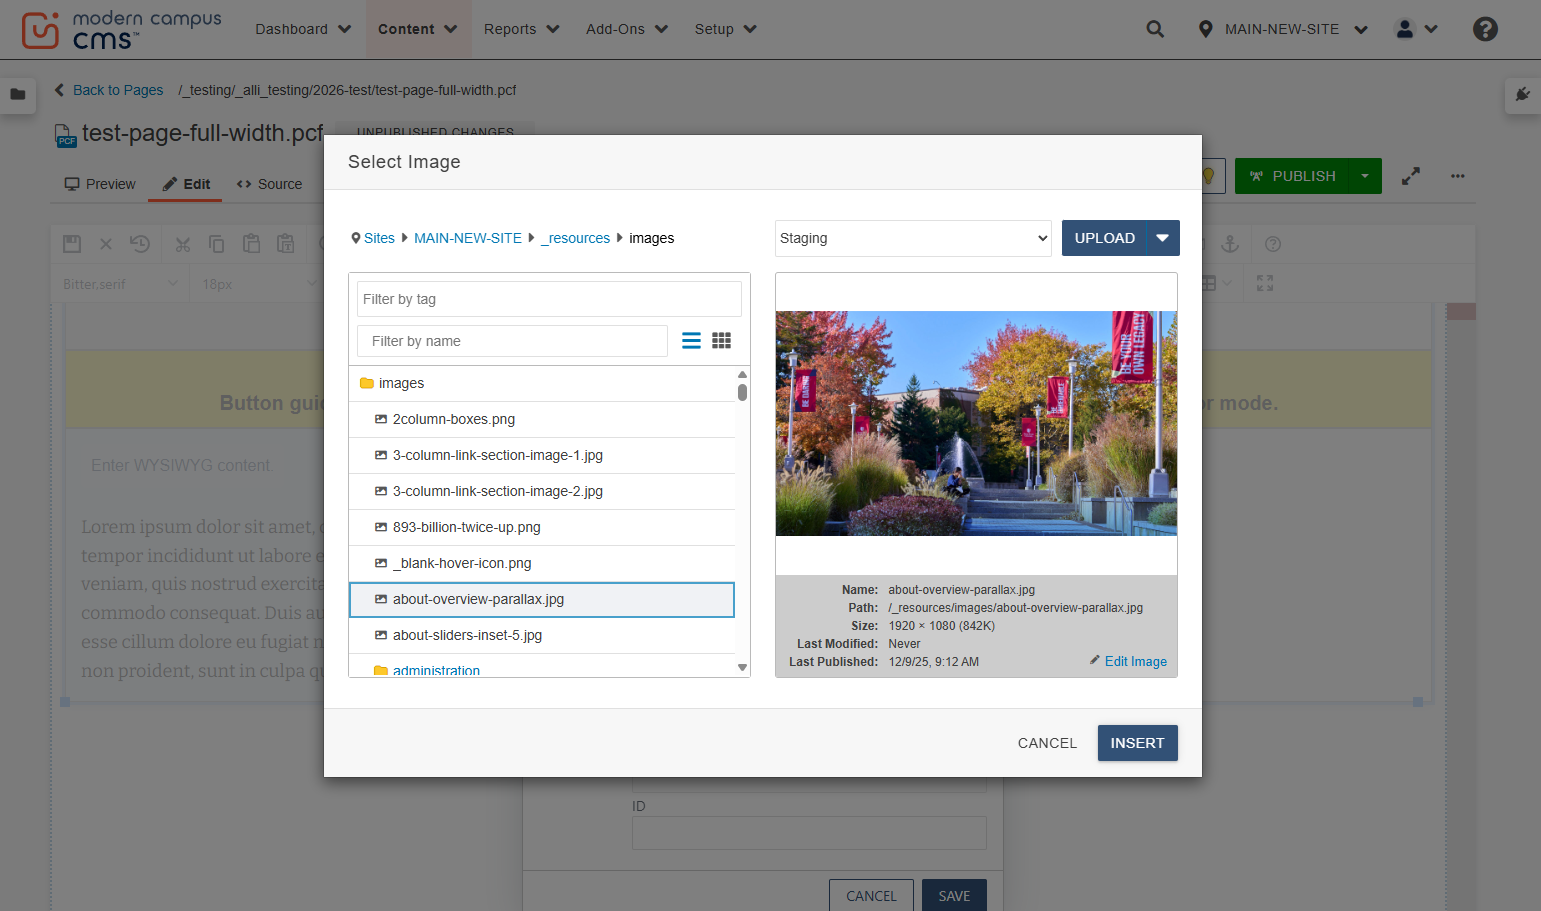Image resolution: width=1541 pixels, height=911 pixels.
Task: Click the ID input field in background dialog
Action: pyautogui.click(x=809, y=833)
